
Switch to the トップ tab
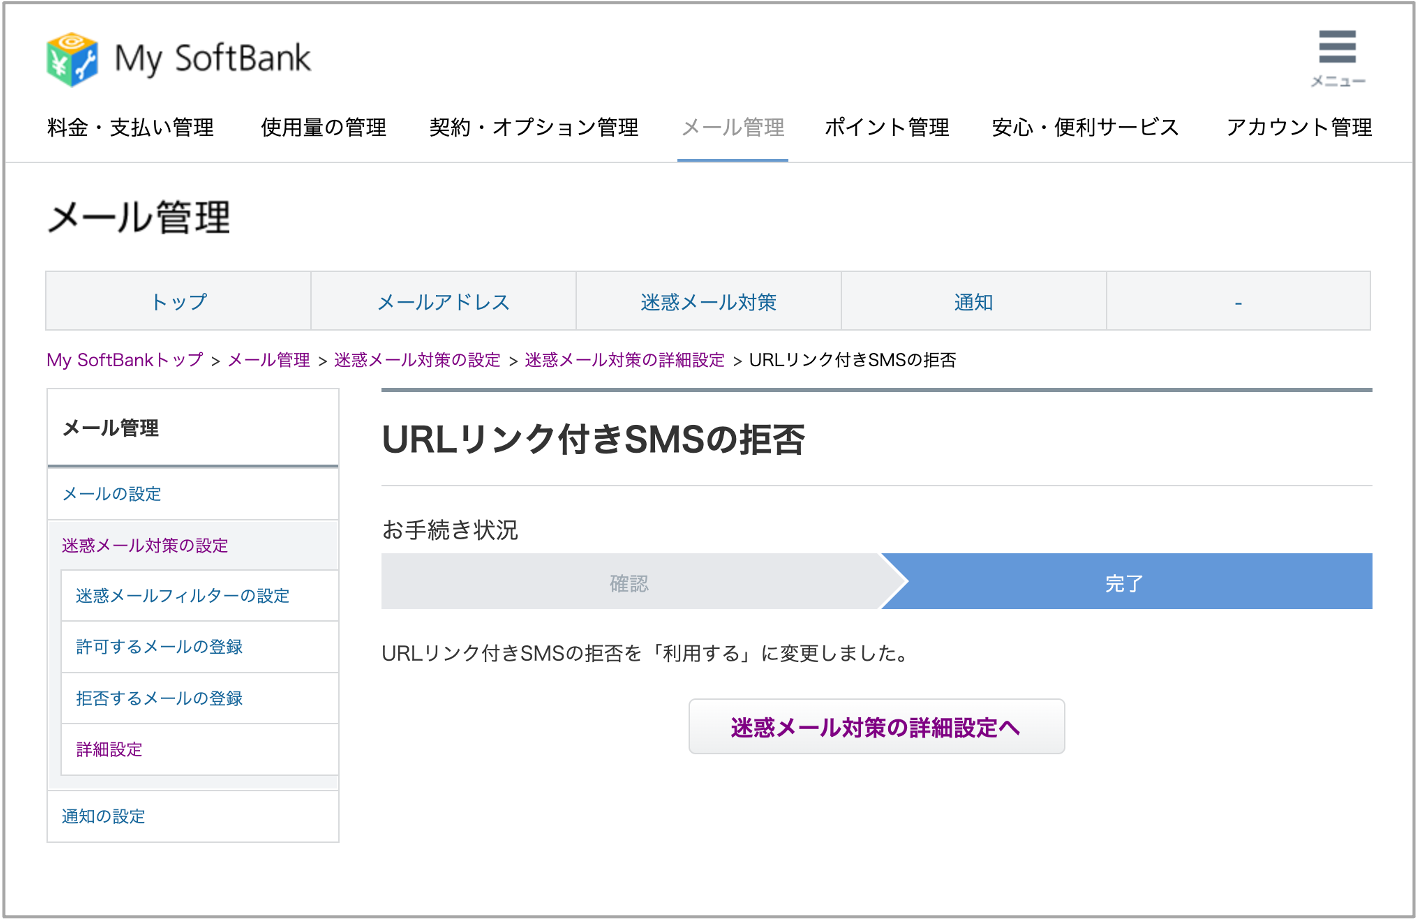click(x=179, y=301)
